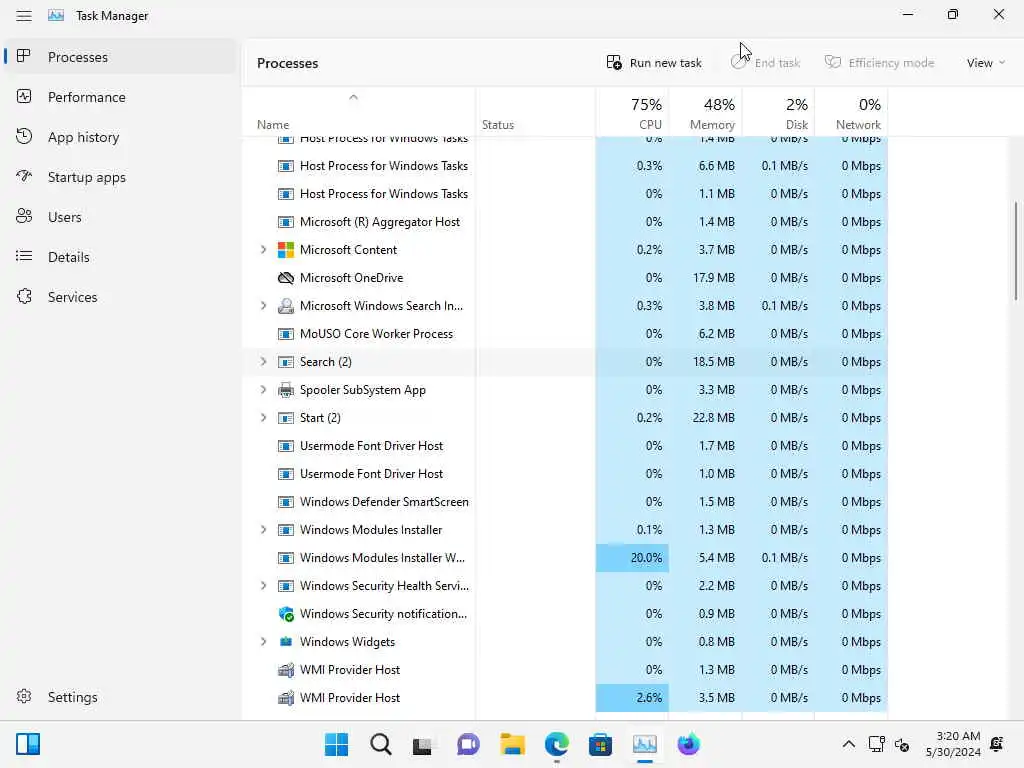1024x768 pixels.
Task: Switch to the Startup apps page
Action: pos(121,177)
